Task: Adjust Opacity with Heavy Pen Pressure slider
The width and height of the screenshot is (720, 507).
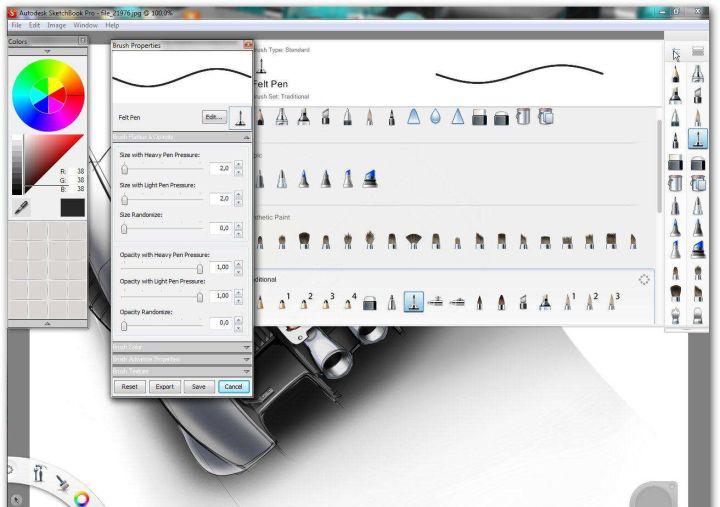Action: (200, 268)
